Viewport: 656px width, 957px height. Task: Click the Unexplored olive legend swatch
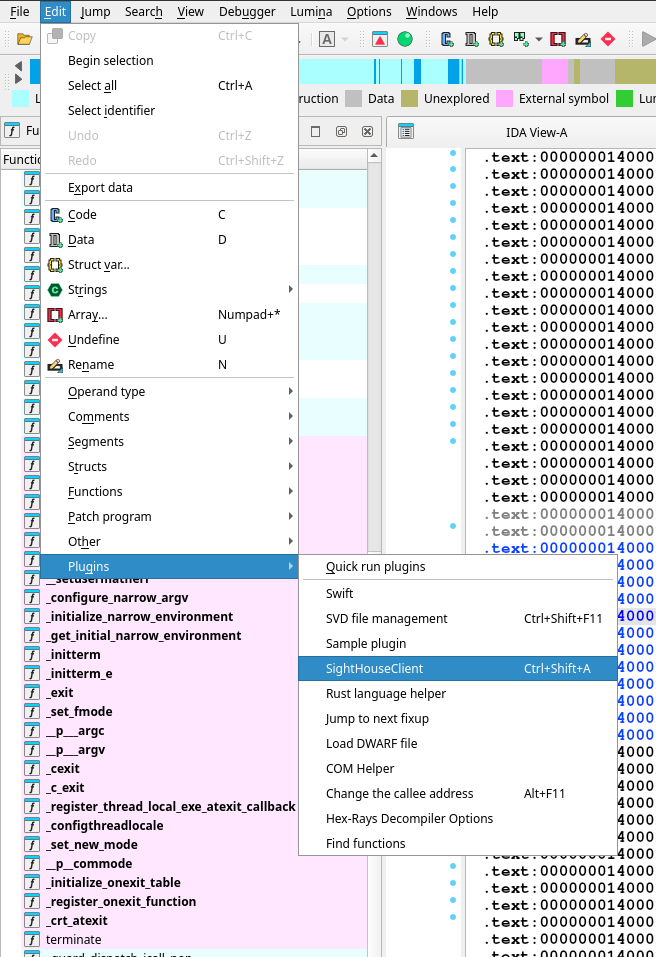pyautogui.click(x=409, y=98)
